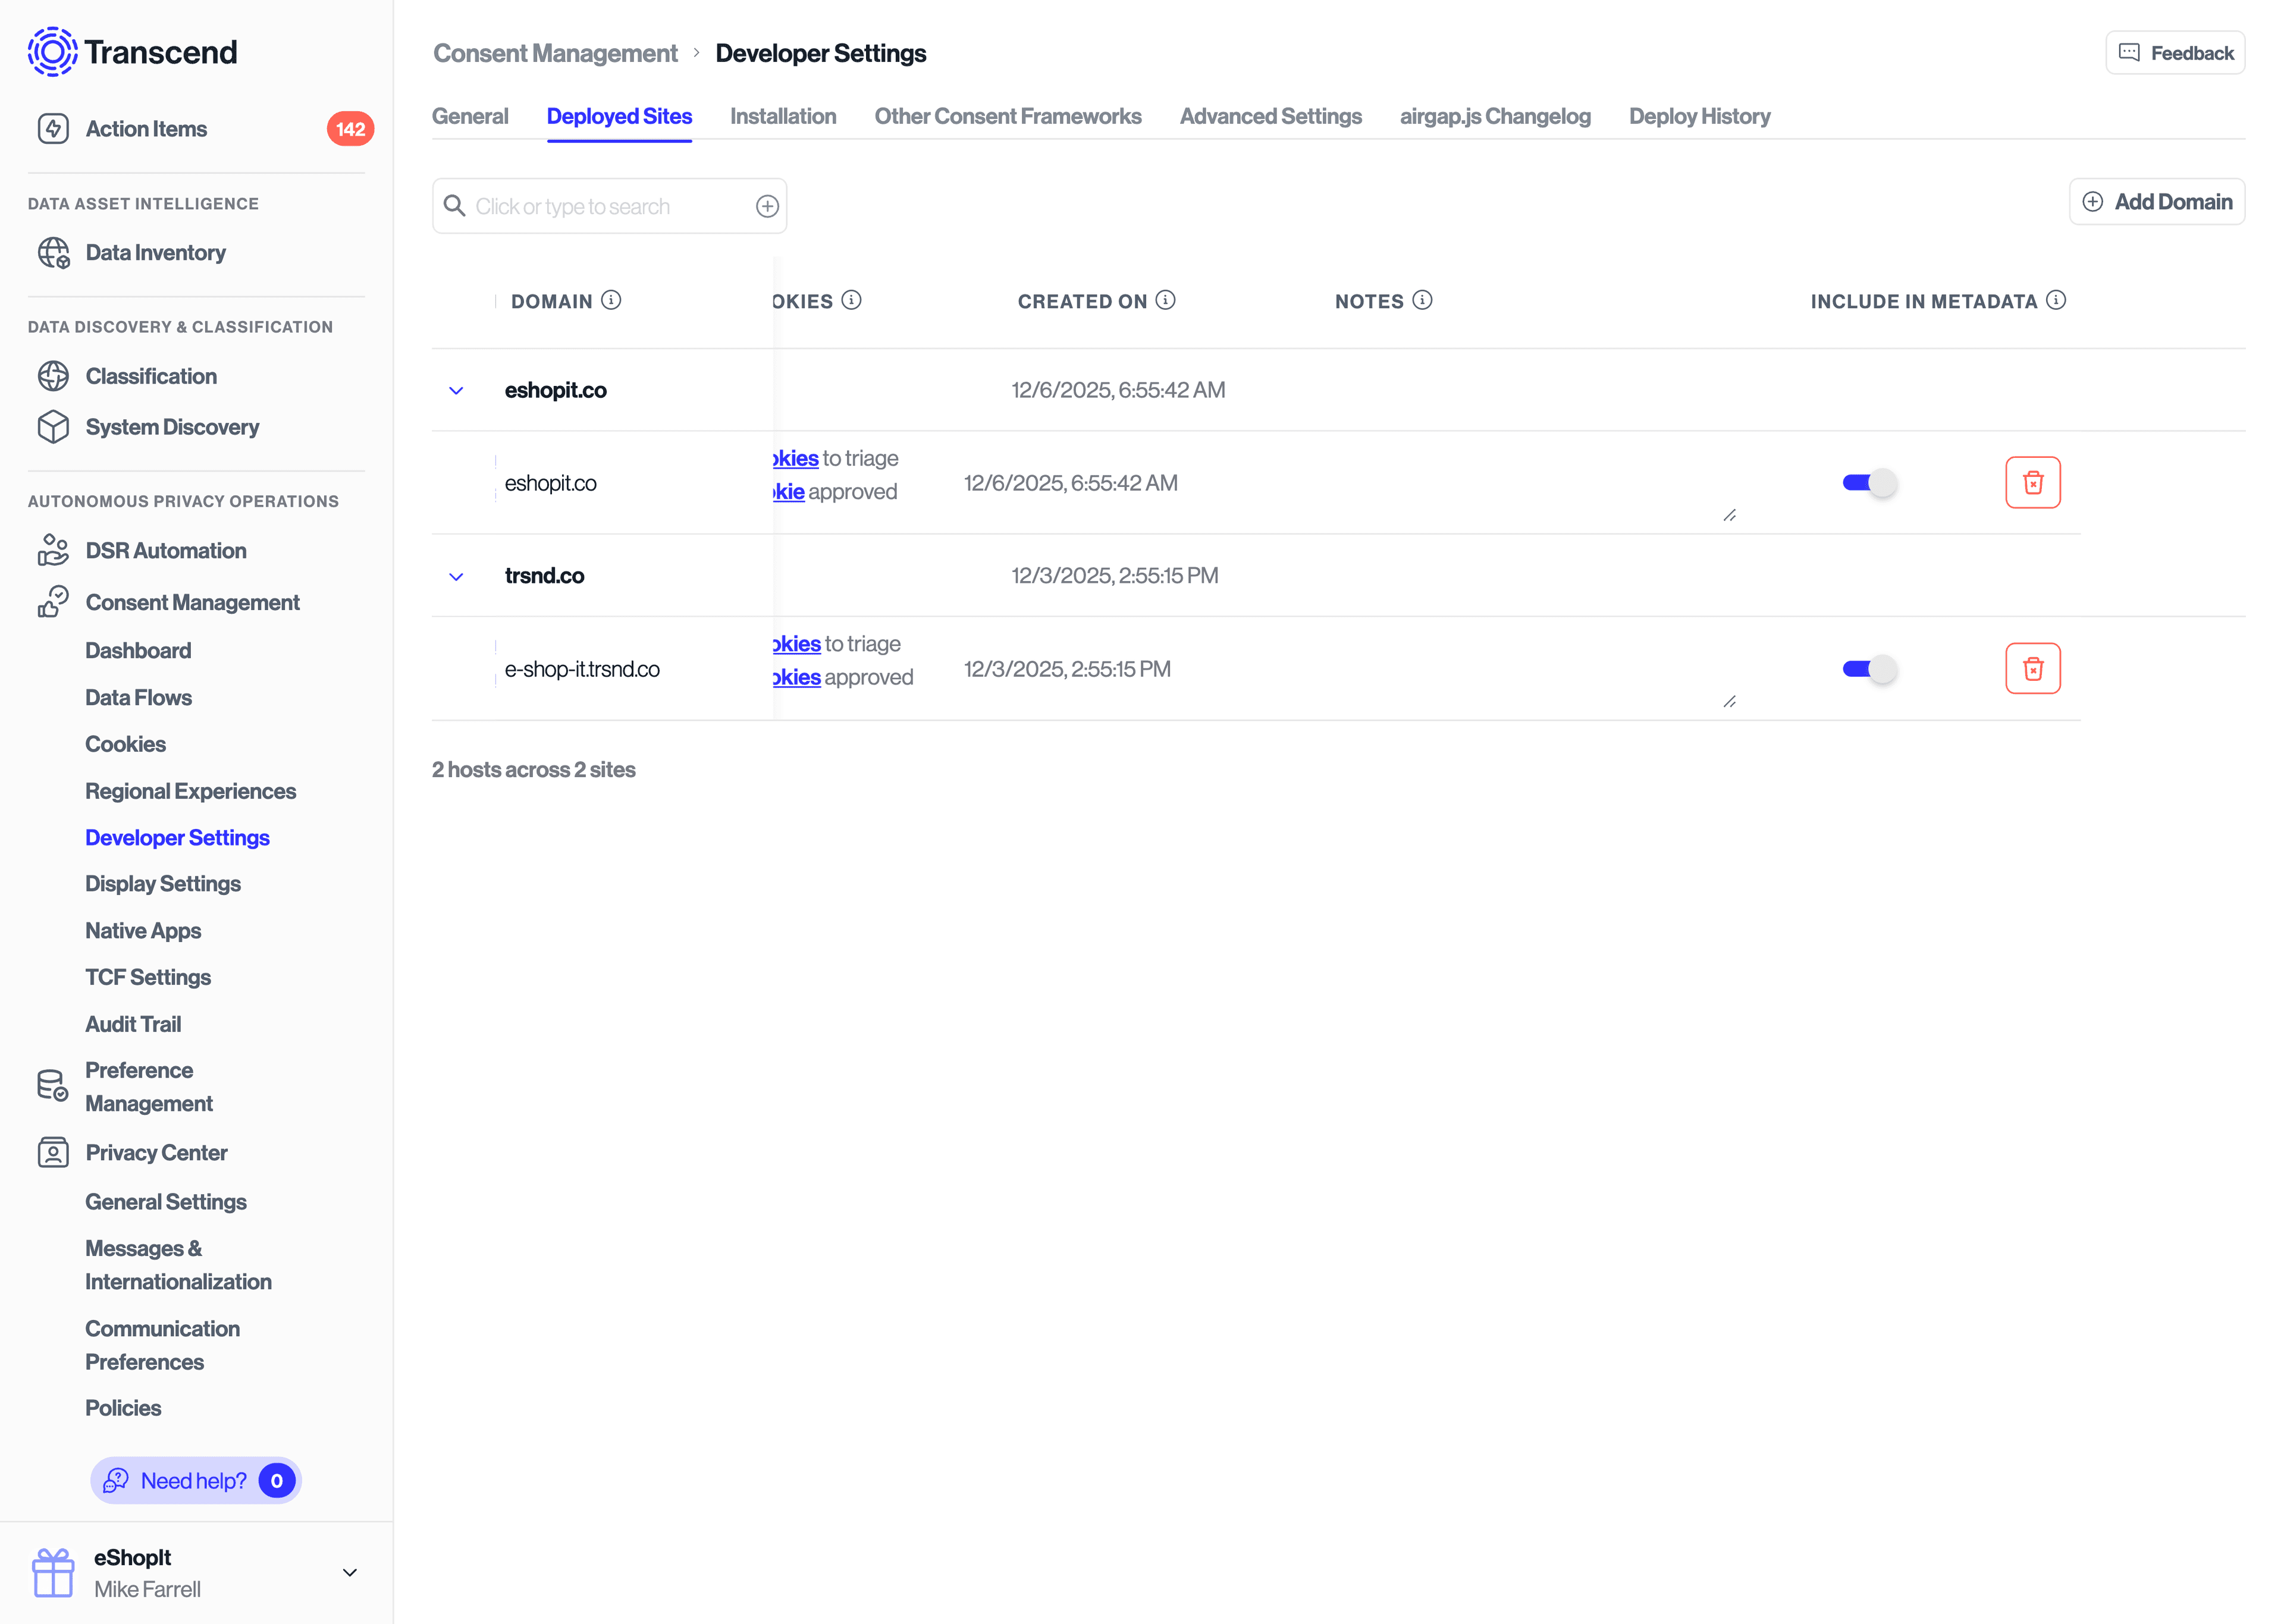Click the Add Domain button
2284x1624 pixels.
click(x=2157, y=201)
